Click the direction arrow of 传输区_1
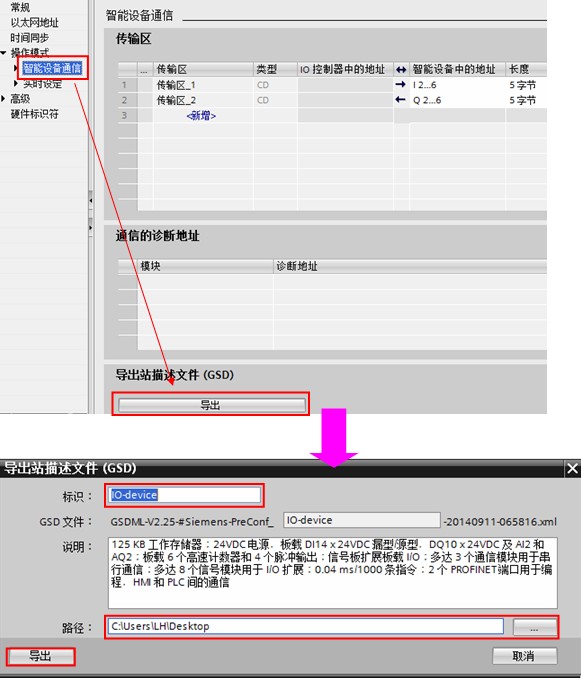Image resolution: width=581 pixels, height=678 pixels. tap(401, 85)
